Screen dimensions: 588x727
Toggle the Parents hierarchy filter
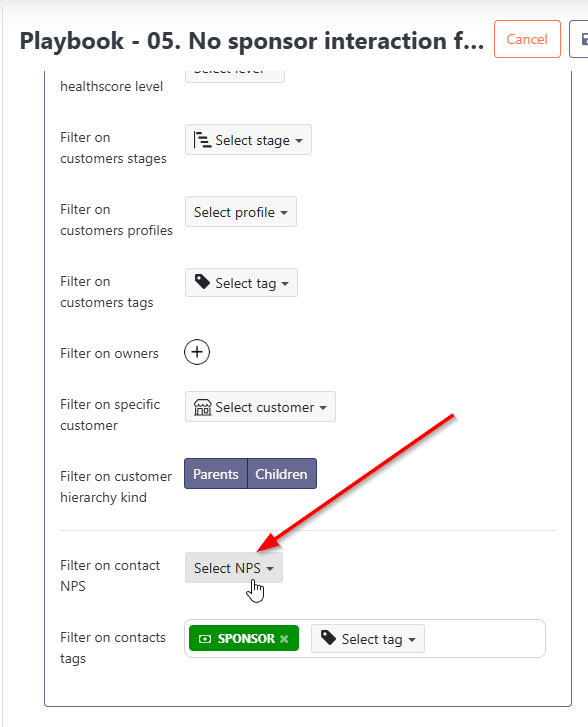(216, 474)
